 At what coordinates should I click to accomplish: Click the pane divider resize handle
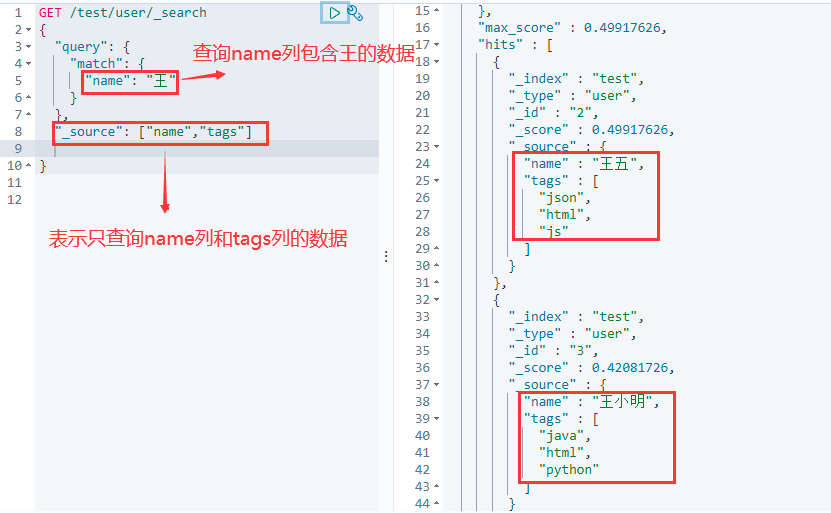tap(387, 257)
